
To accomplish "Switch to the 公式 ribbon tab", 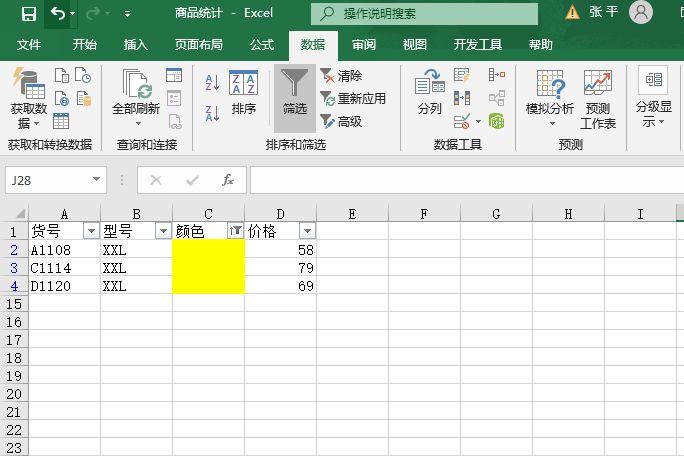I will (262, 45).
